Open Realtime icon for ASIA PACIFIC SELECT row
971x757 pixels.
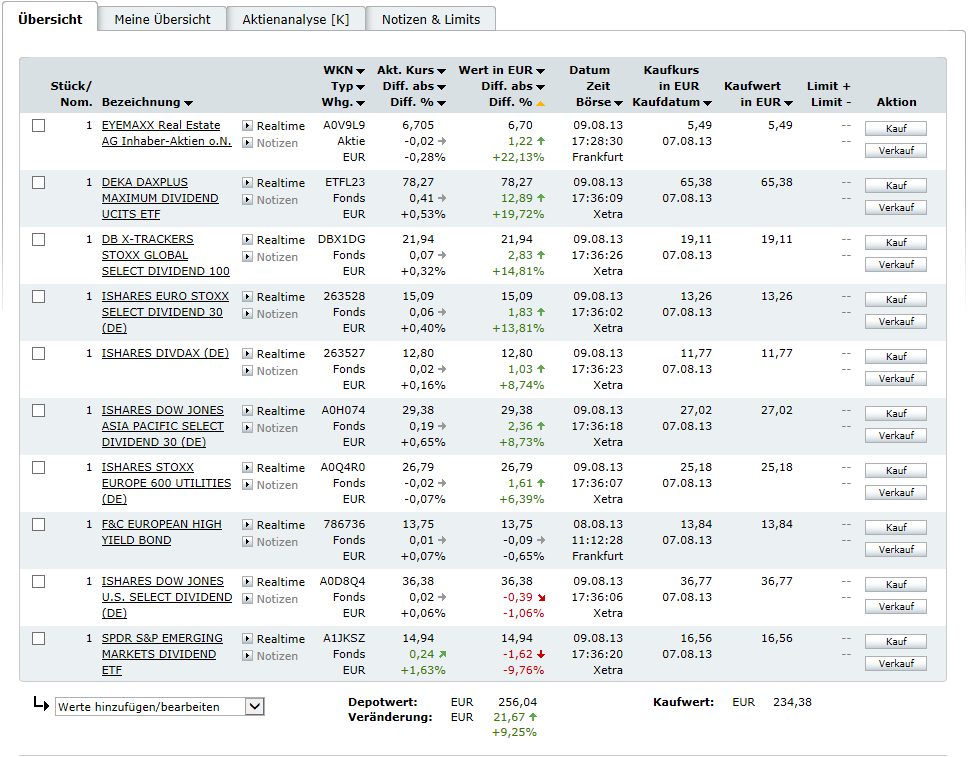tap(247, 411)
